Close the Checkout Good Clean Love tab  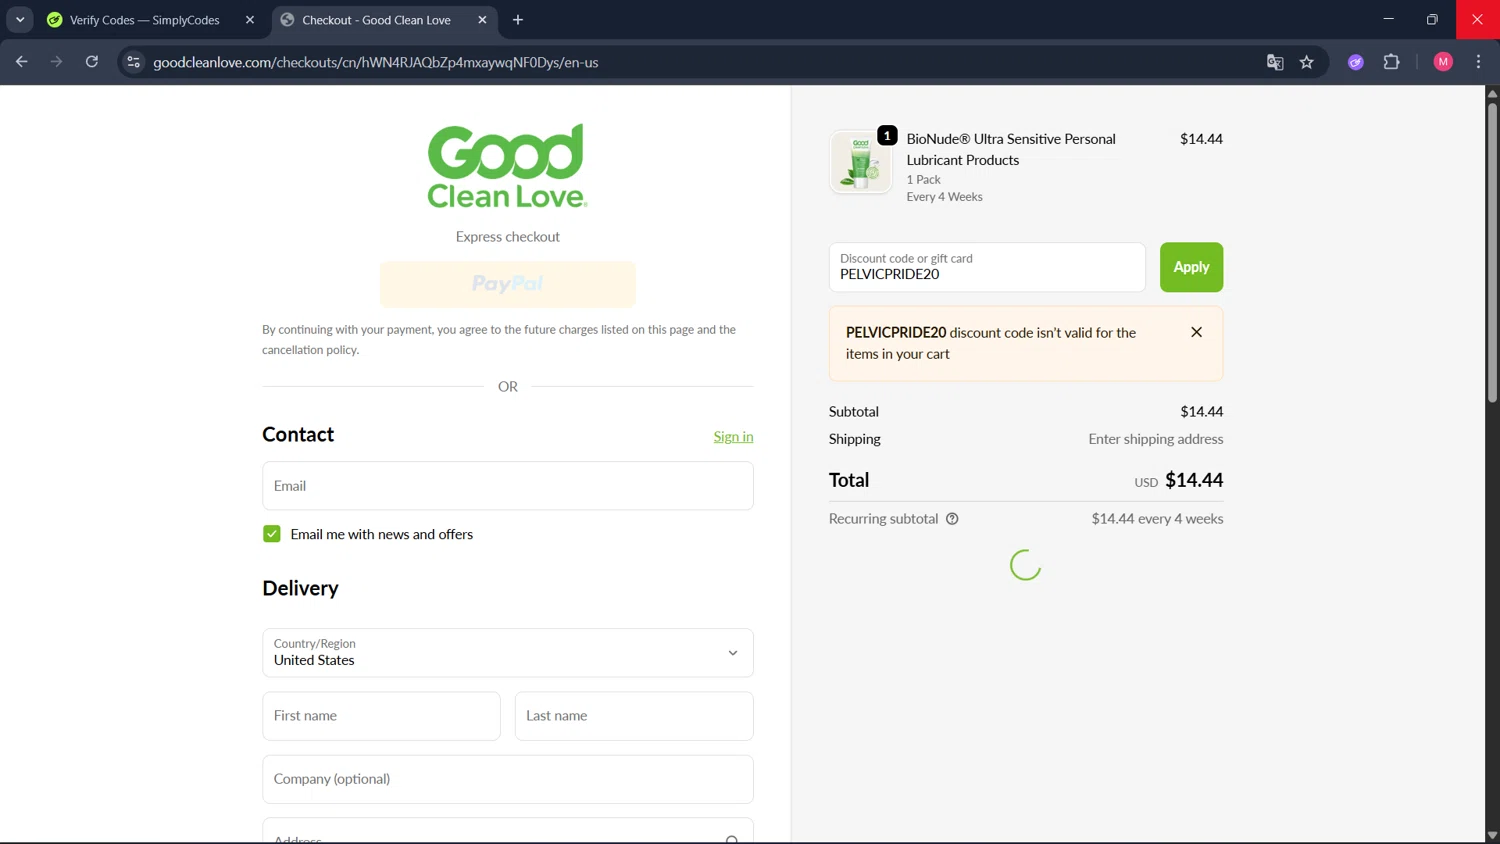tap(482, 20)
